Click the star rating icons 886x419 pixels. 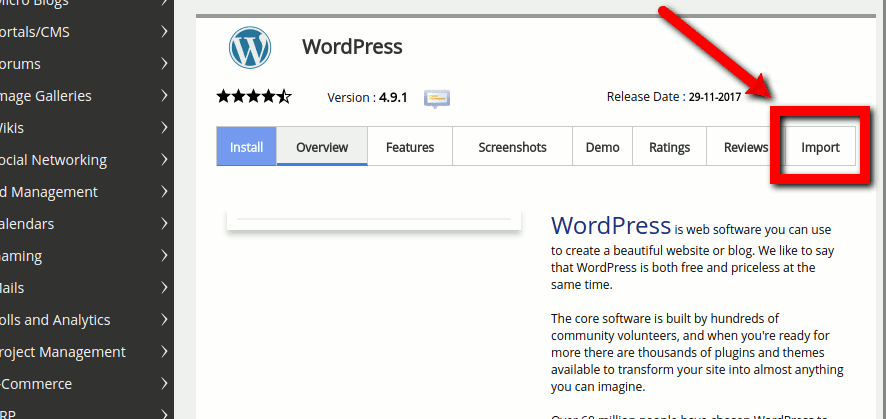point(254,97)
